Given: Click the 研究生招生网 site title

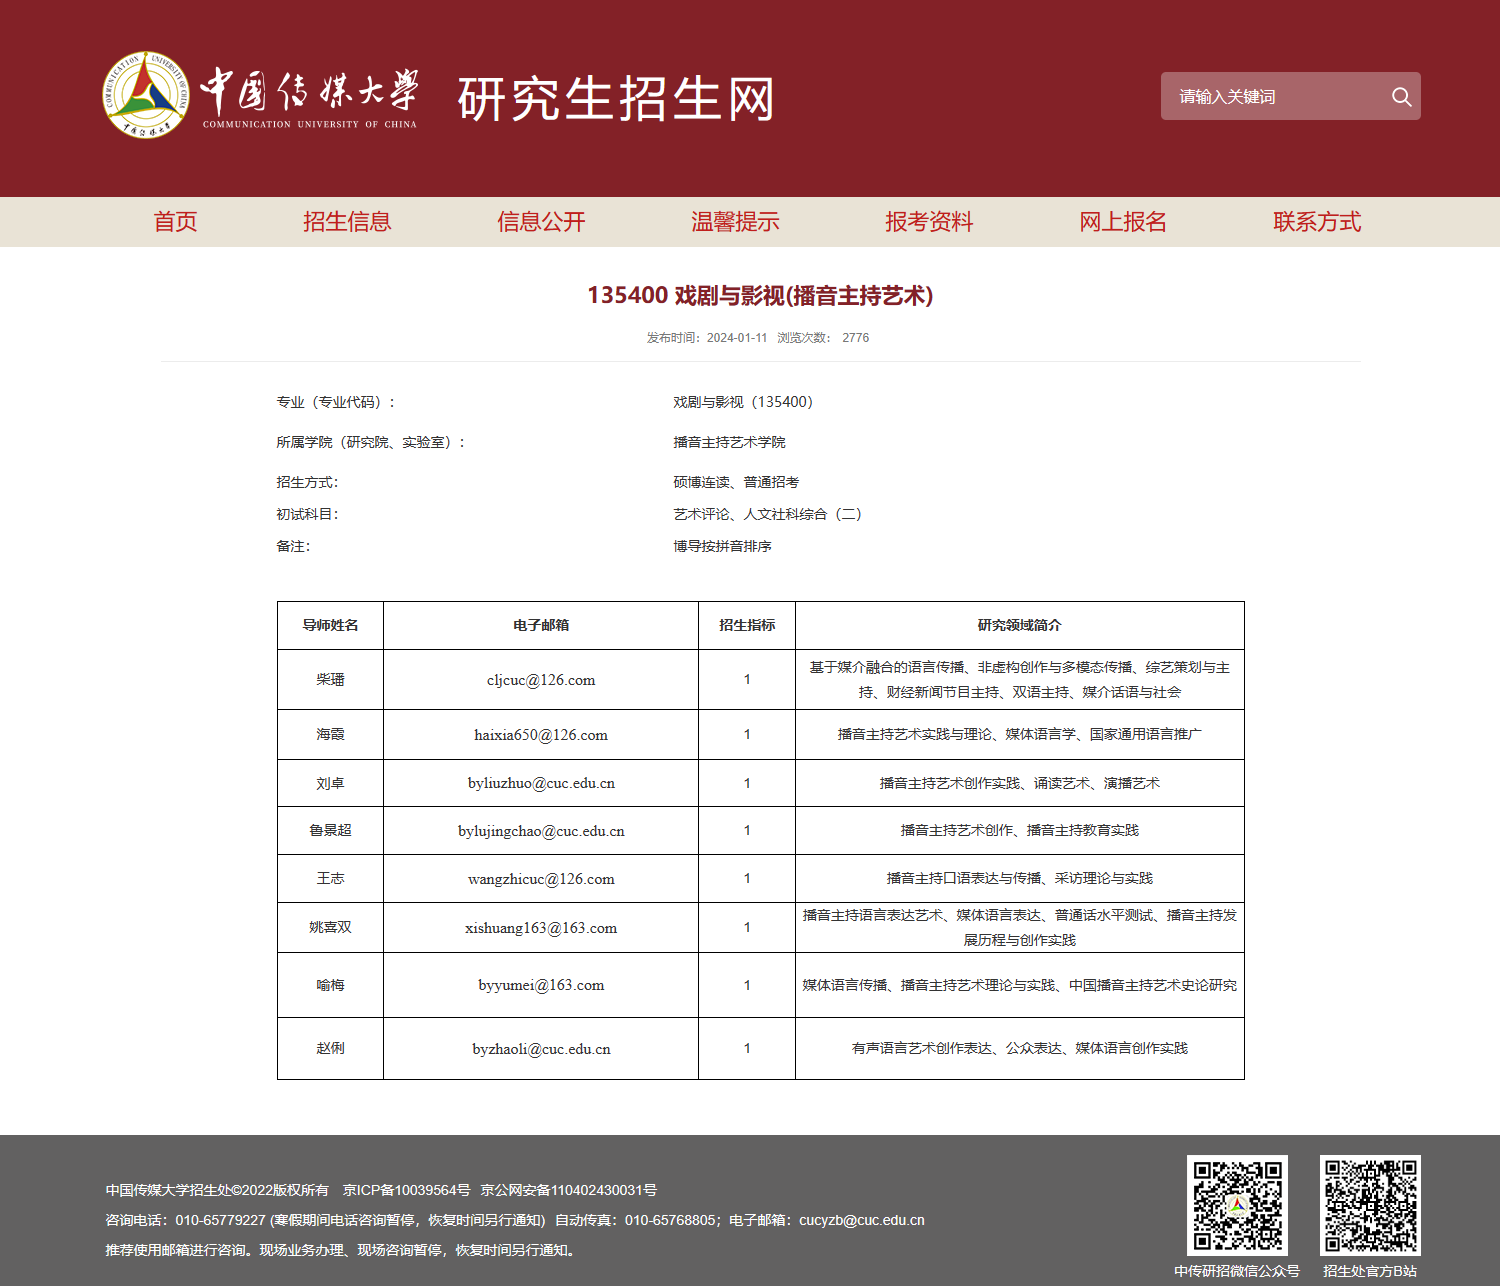Looking at the screenshot, I should [x=616, y=98].
